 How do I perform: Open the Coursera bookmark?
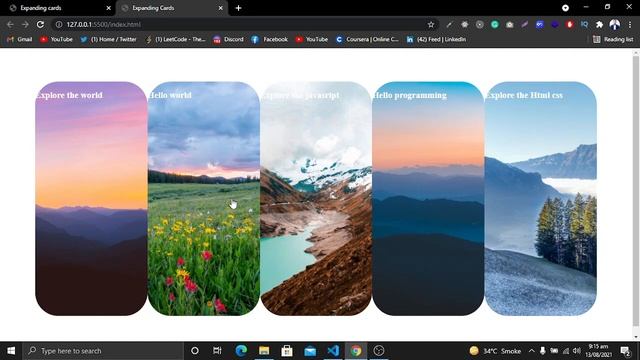(x=367, y=39)
